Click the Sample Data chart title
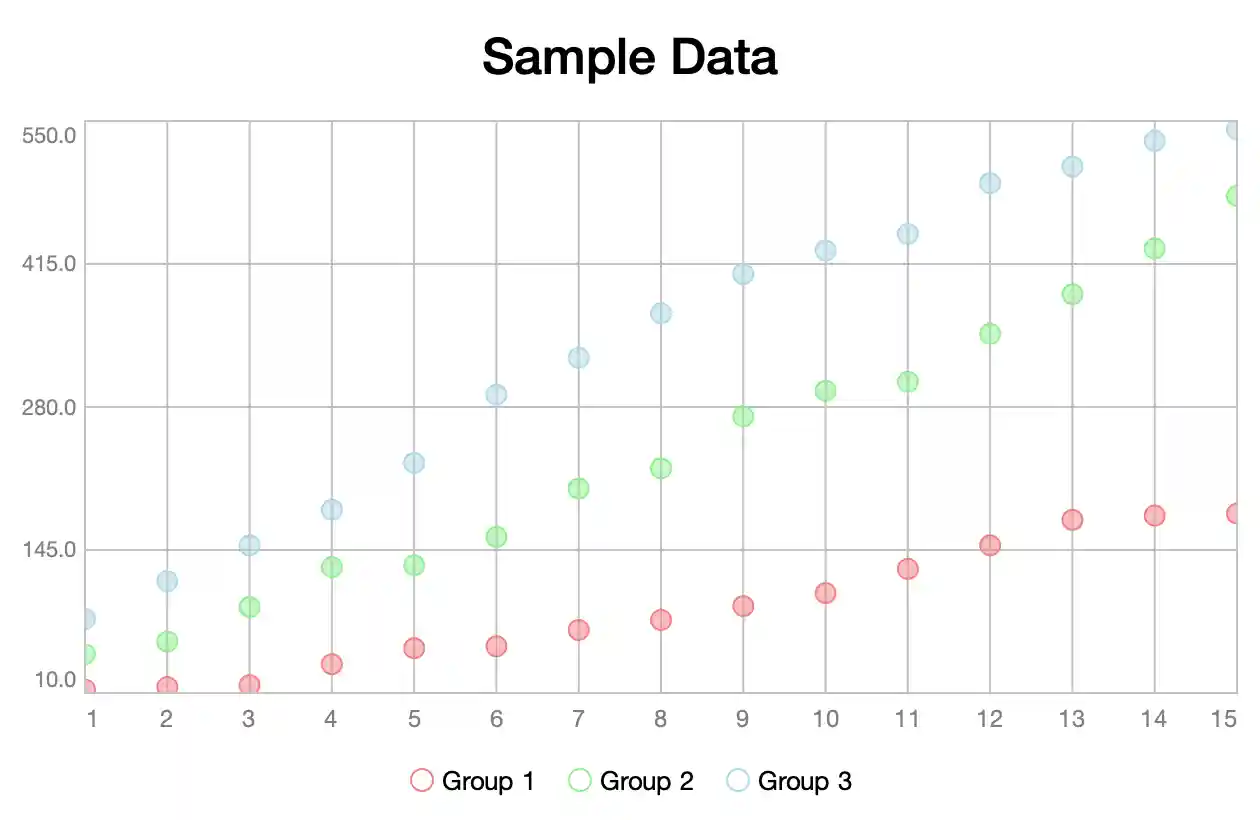Screen dimensions: 1260x820 click(x=629, y=57)
